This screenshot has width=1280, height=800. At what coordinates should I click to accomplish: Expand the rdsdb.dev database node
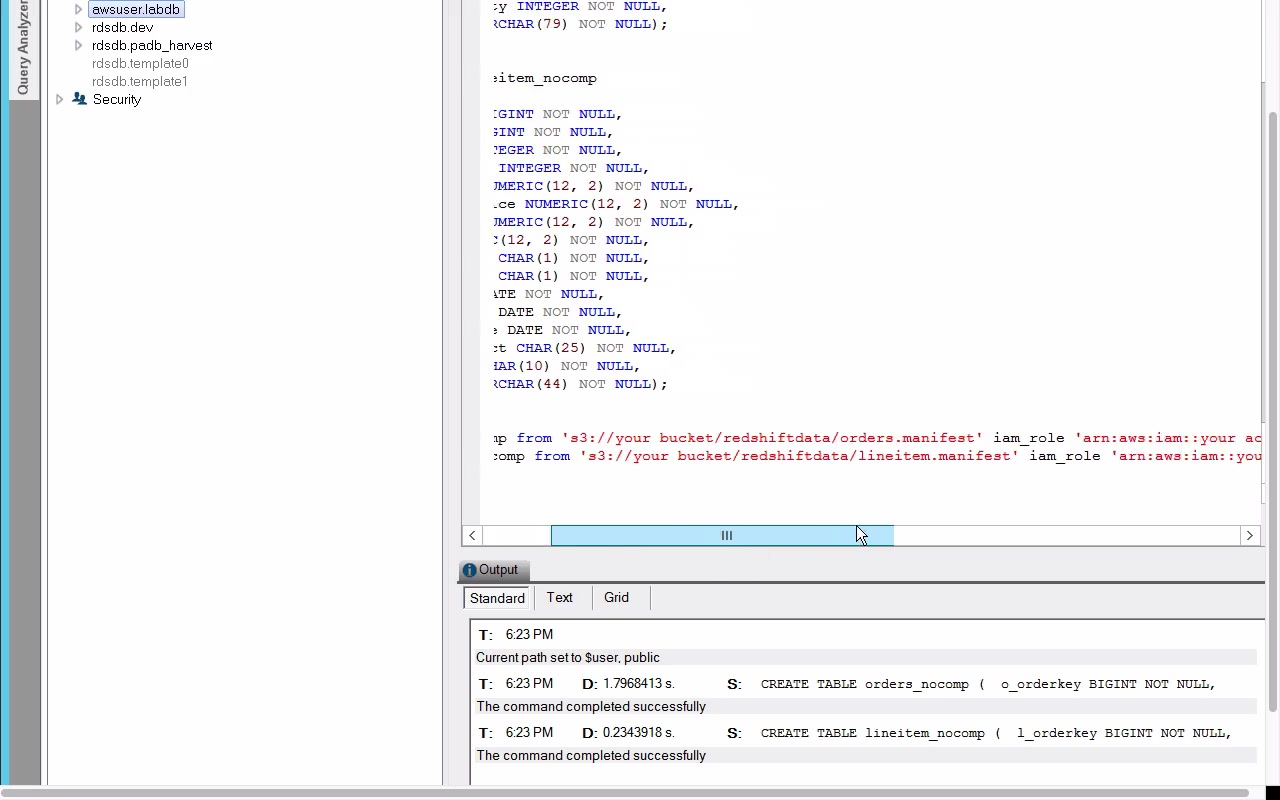pos(78,27)
